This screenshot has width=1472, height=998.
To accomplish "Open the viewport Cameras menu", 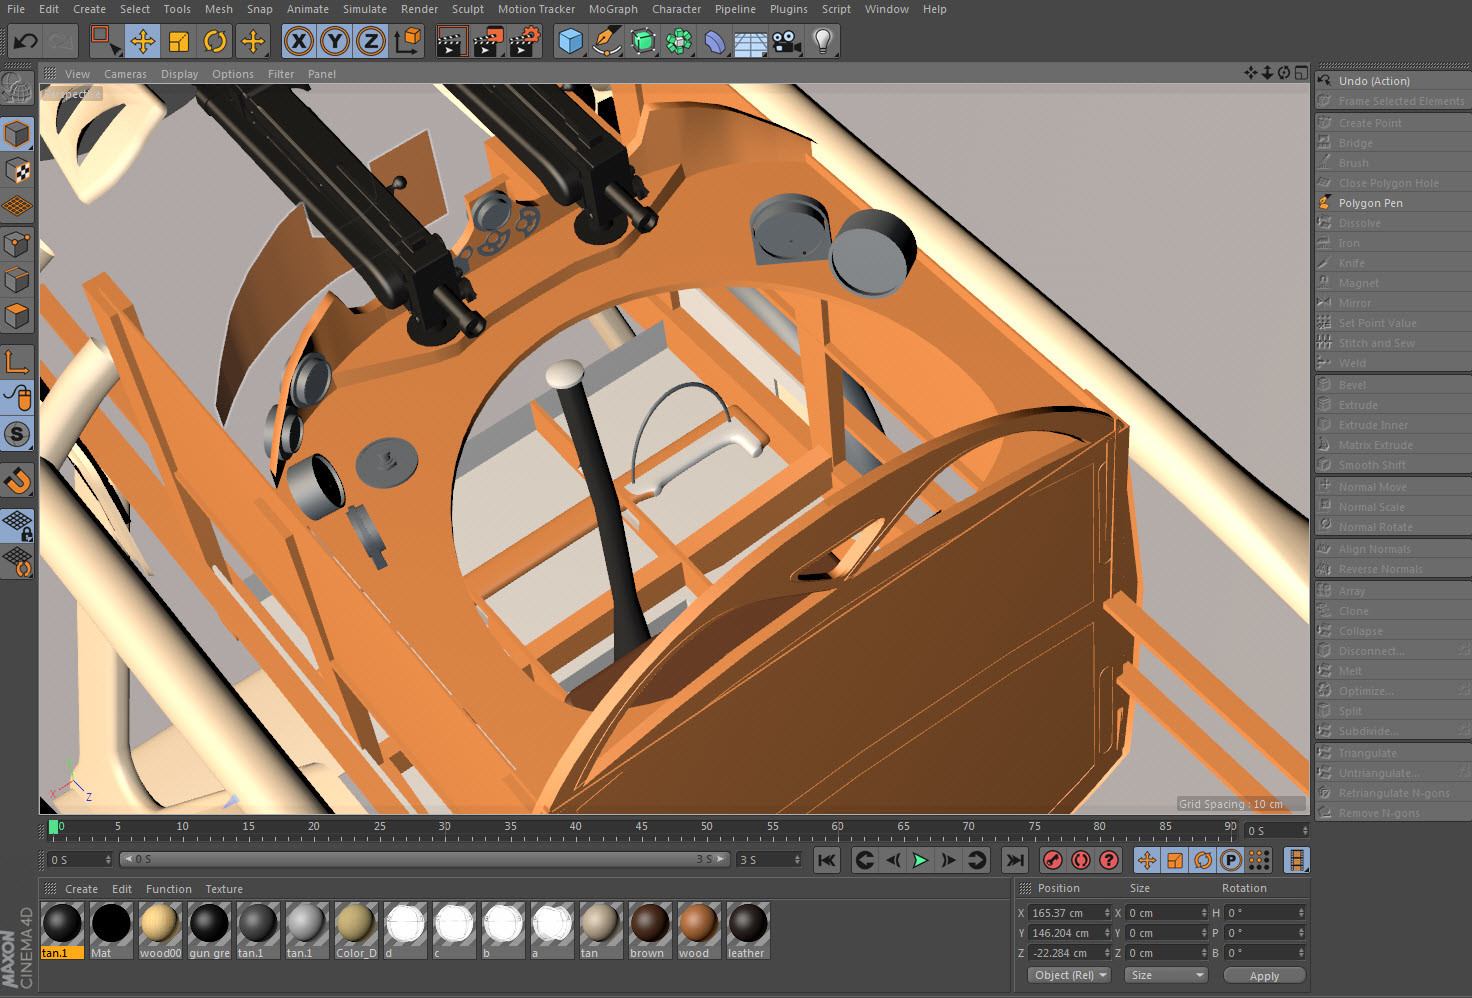I will 125,74.
